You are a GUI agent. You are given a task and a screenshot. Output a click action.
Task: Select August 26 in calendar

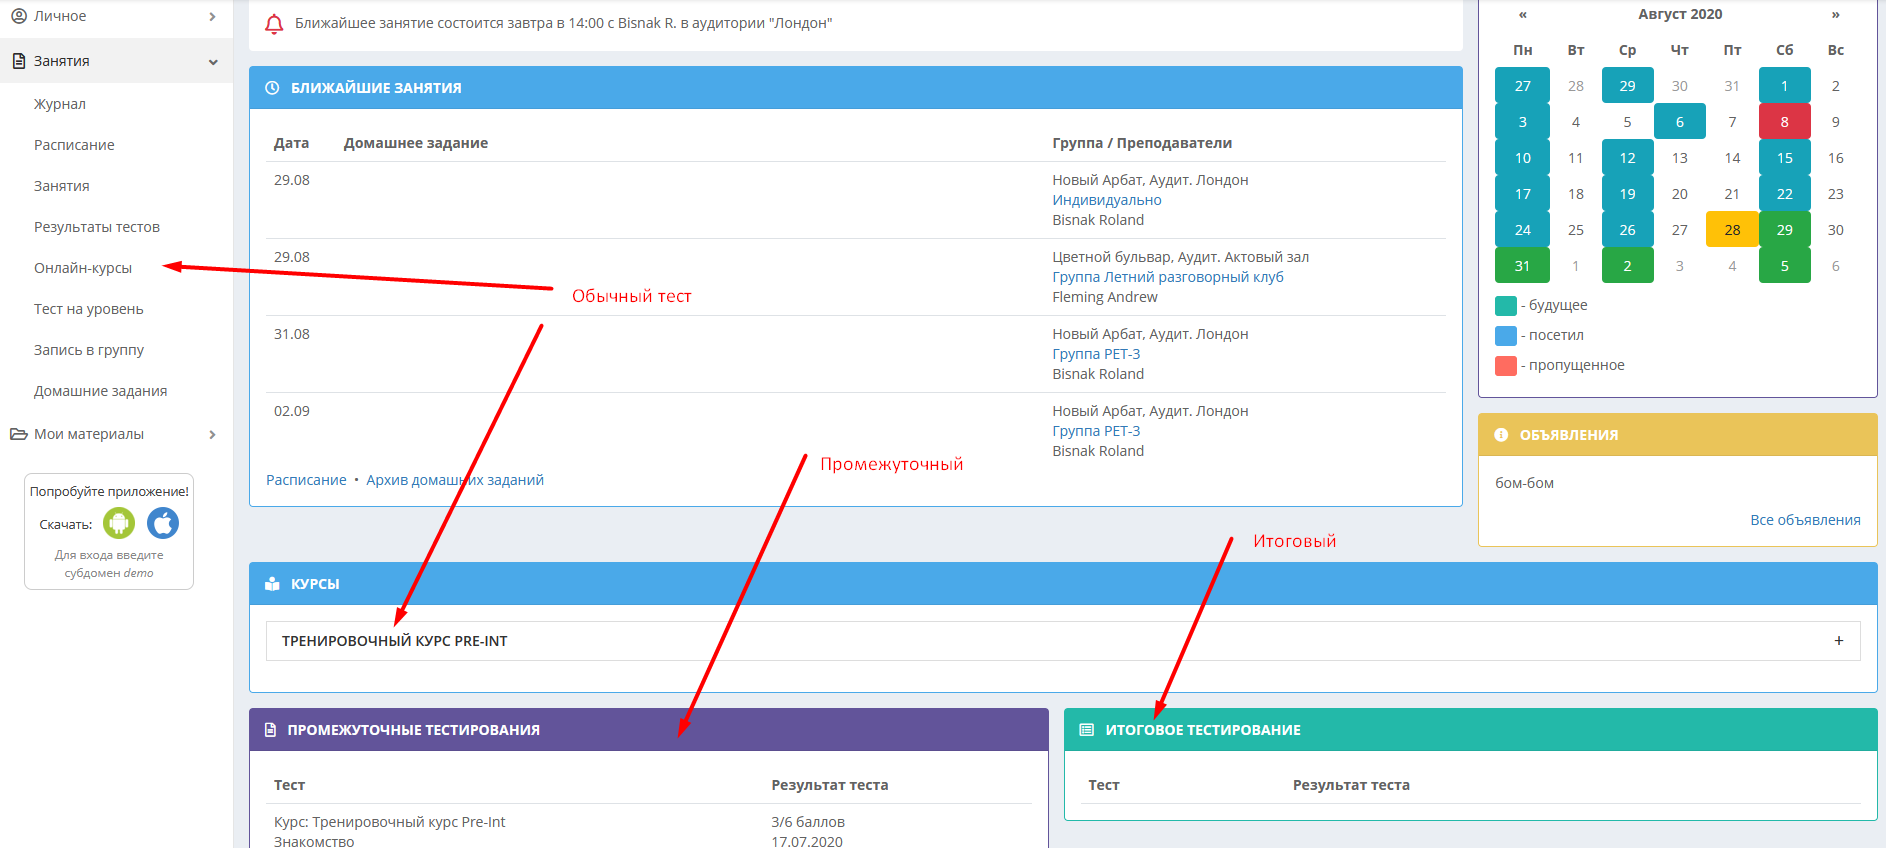click(1628, 230)
